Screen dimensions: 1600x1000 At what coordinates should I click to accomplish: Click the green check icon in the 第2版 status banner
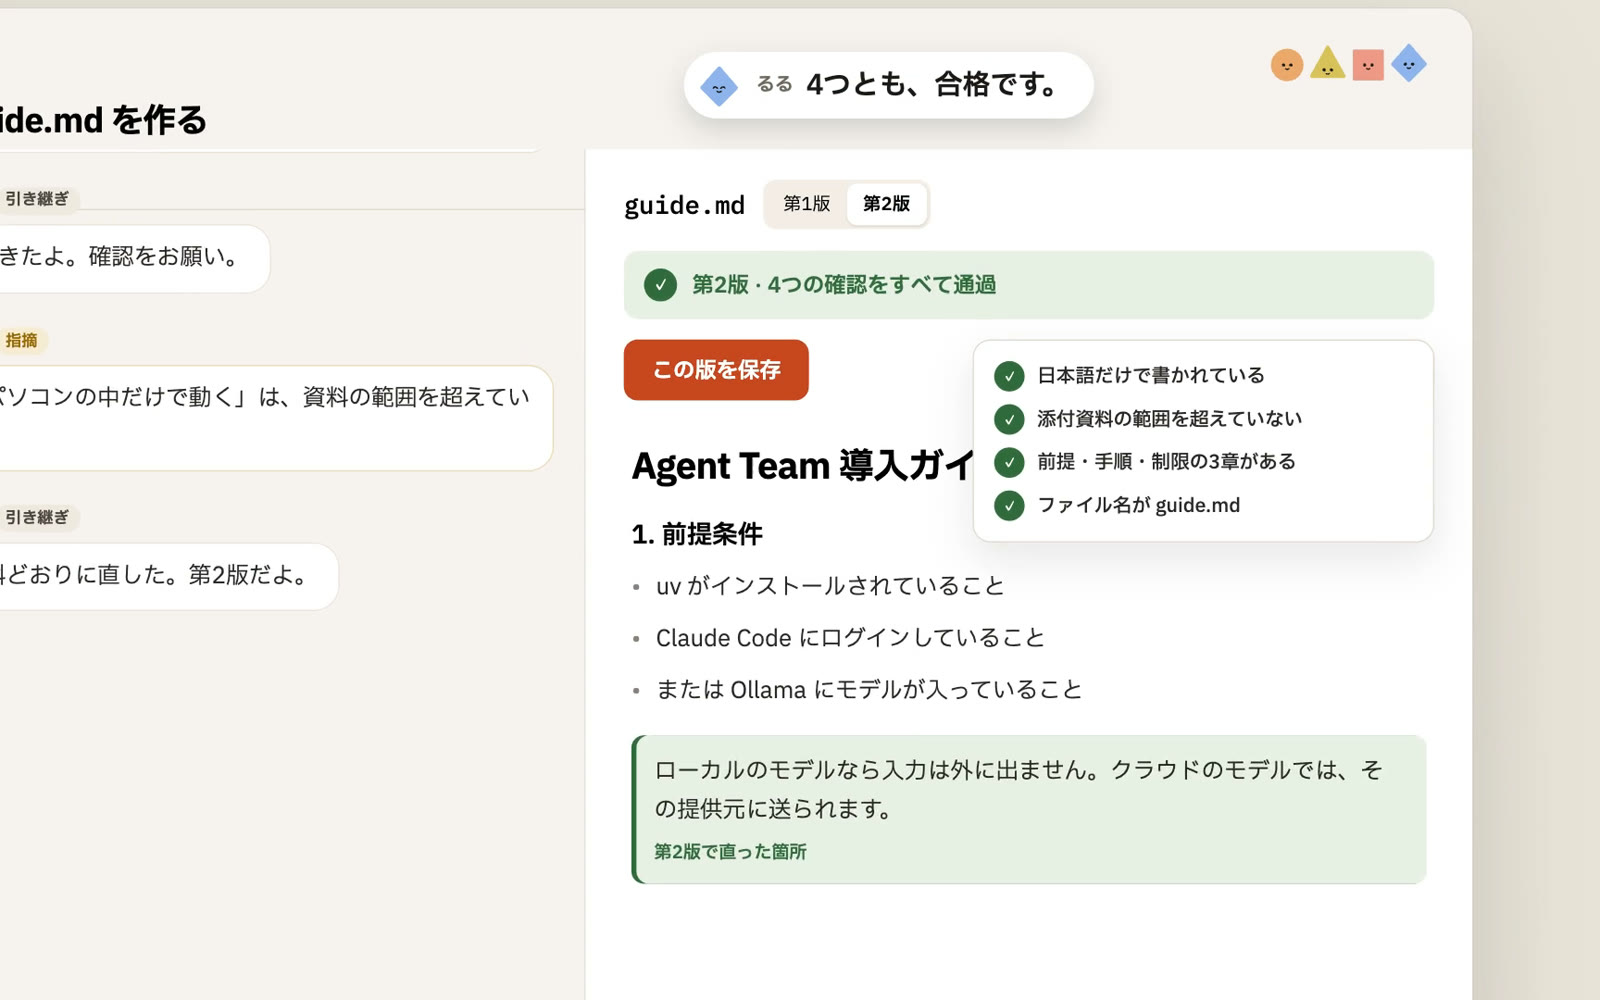660,285
